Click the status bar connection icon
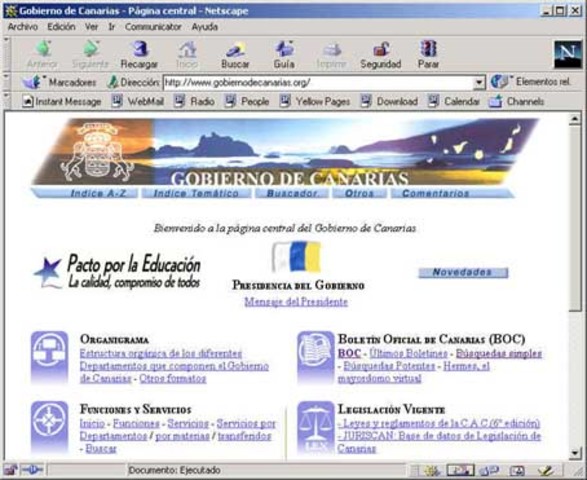Image resolution: width=587 pixels, height=480 pixels. 32,470
